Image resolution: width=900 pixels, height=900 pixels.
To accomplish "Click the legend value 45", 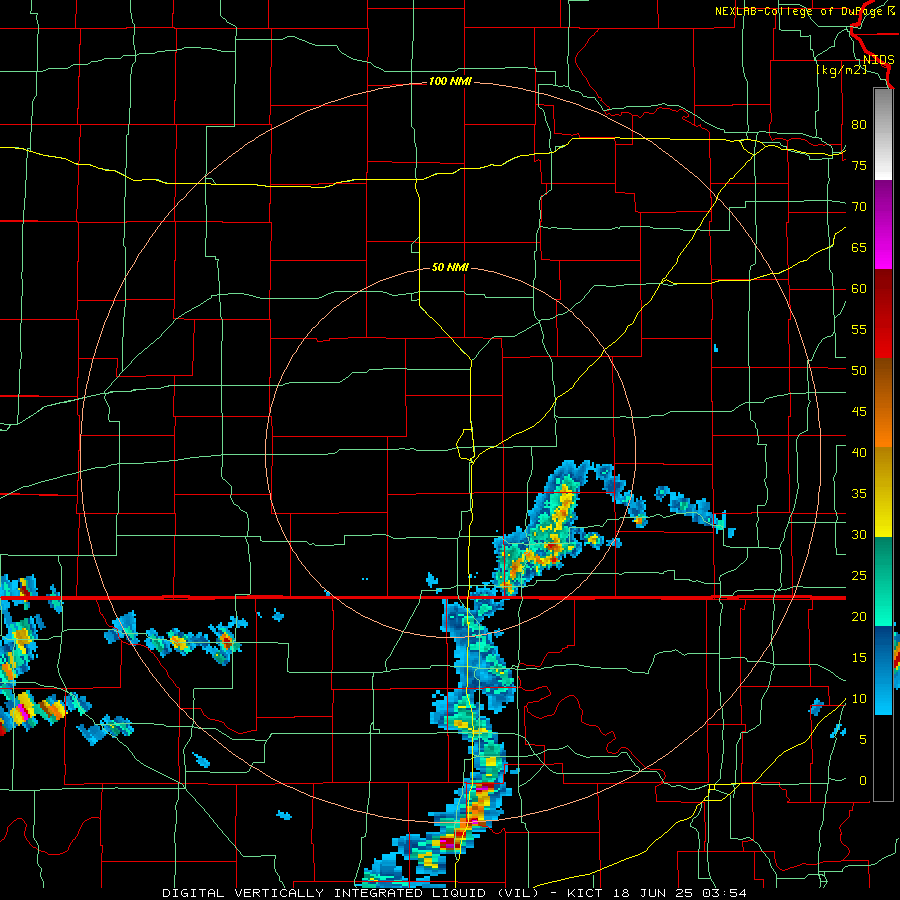I will point(859,412).
